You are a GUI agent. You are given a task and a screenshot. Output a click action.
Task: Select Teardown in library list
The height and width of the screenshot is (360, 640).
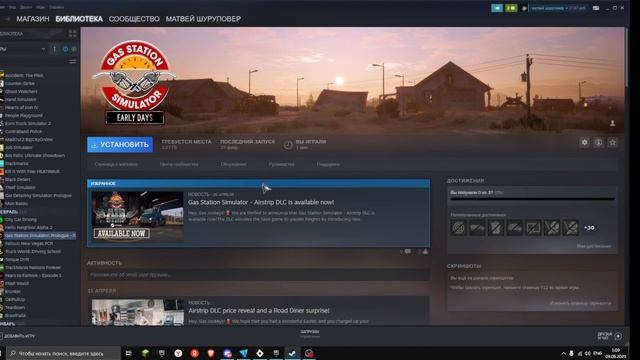tap(15, 307)
